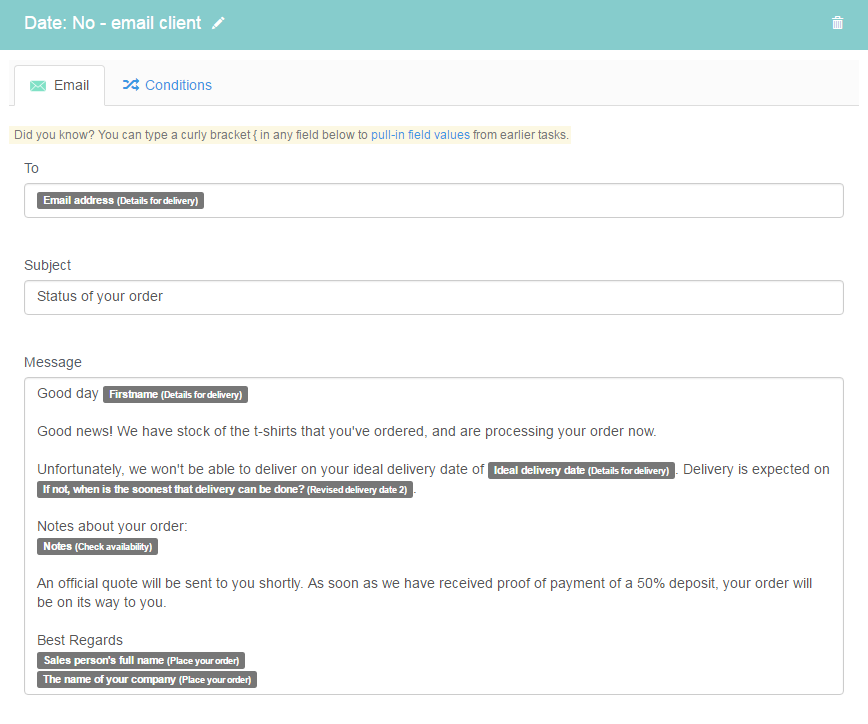The width and height of the screenshot is (868, 724).
Task: Click the 'Date: No - email client' title
Action: click(x=112, y=23)
